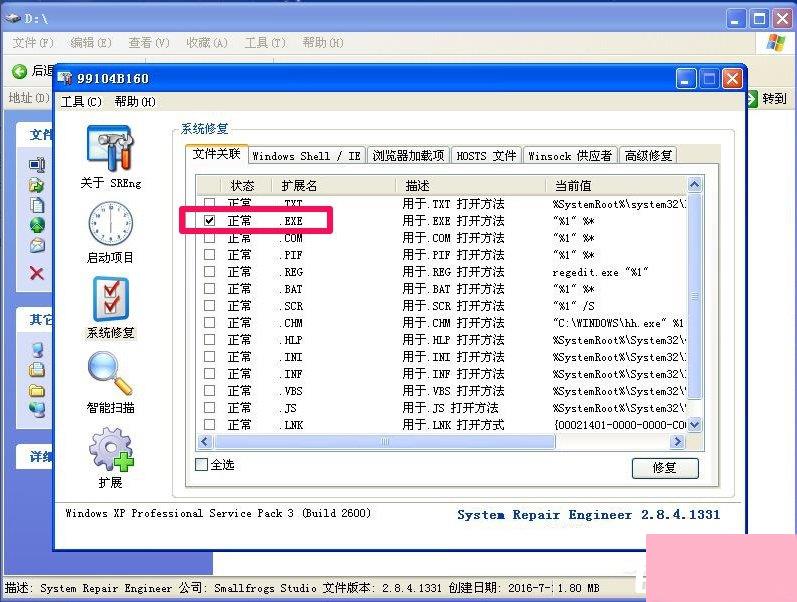Enable the 全选 select-all checkbox
The image size is (797, 602).
(x=201, y=464)
